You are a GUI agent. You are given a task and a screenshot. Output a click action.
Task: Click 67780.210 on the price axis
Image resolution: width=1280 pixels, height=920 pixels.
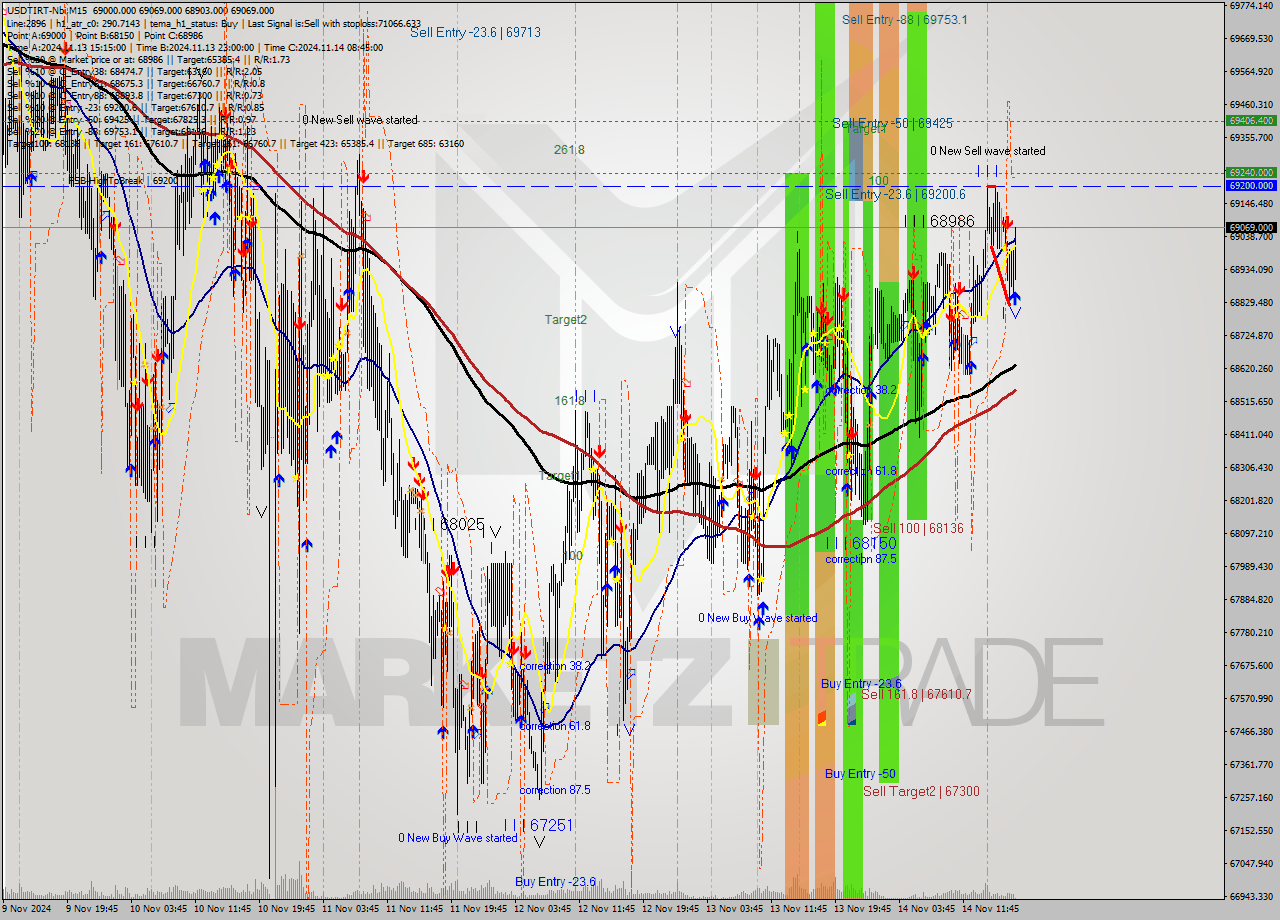(x=1251, y=633)
